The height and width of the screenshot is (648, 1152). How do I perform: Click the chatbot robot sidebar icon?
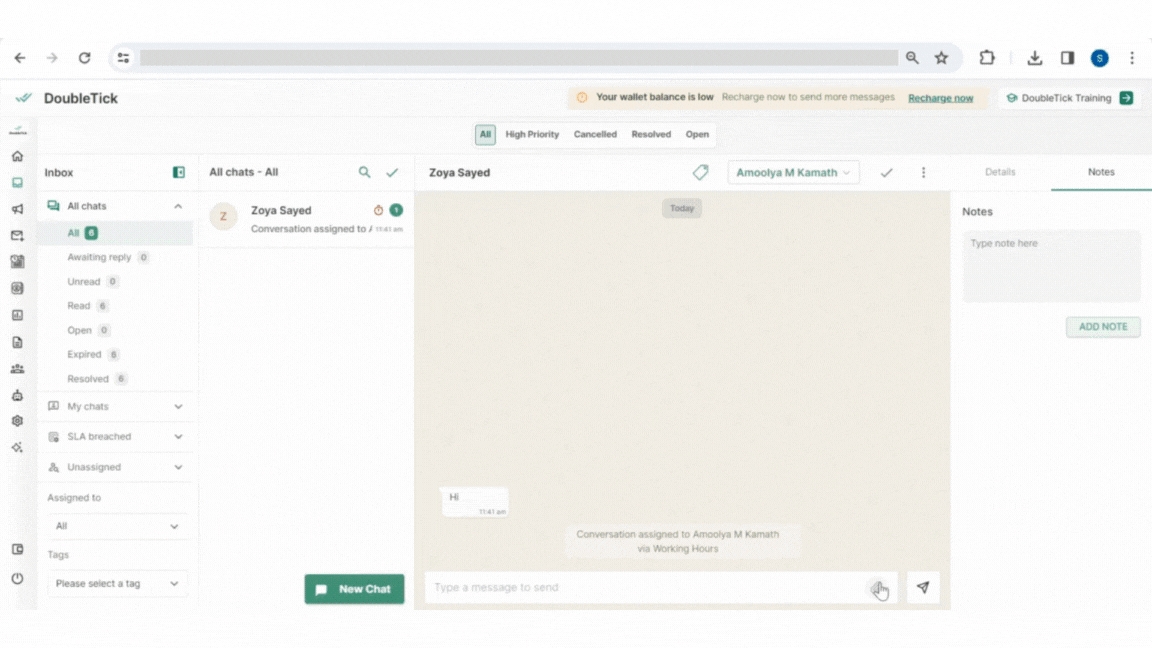click(17, 395)
